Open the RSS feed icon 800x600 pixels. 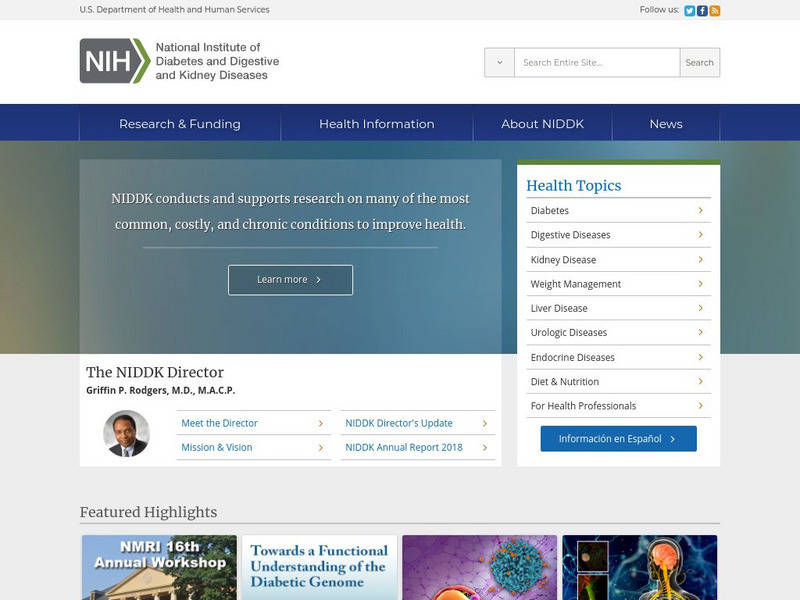pos(715,10)
